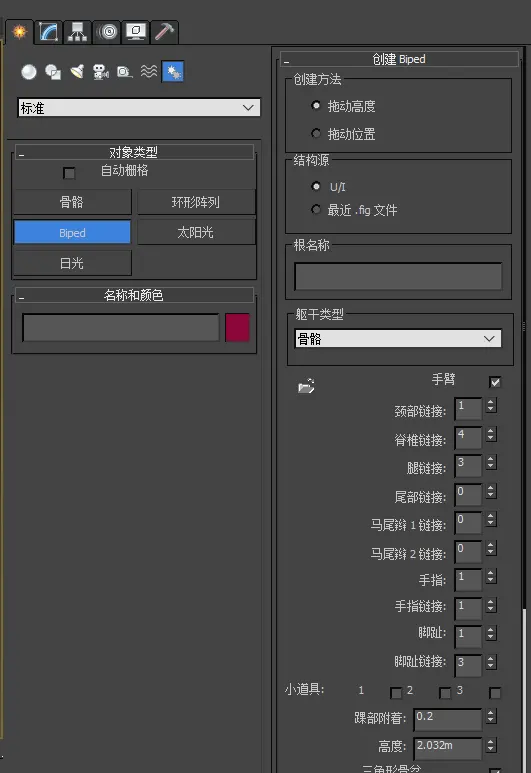Click the 日光 button

72,263
